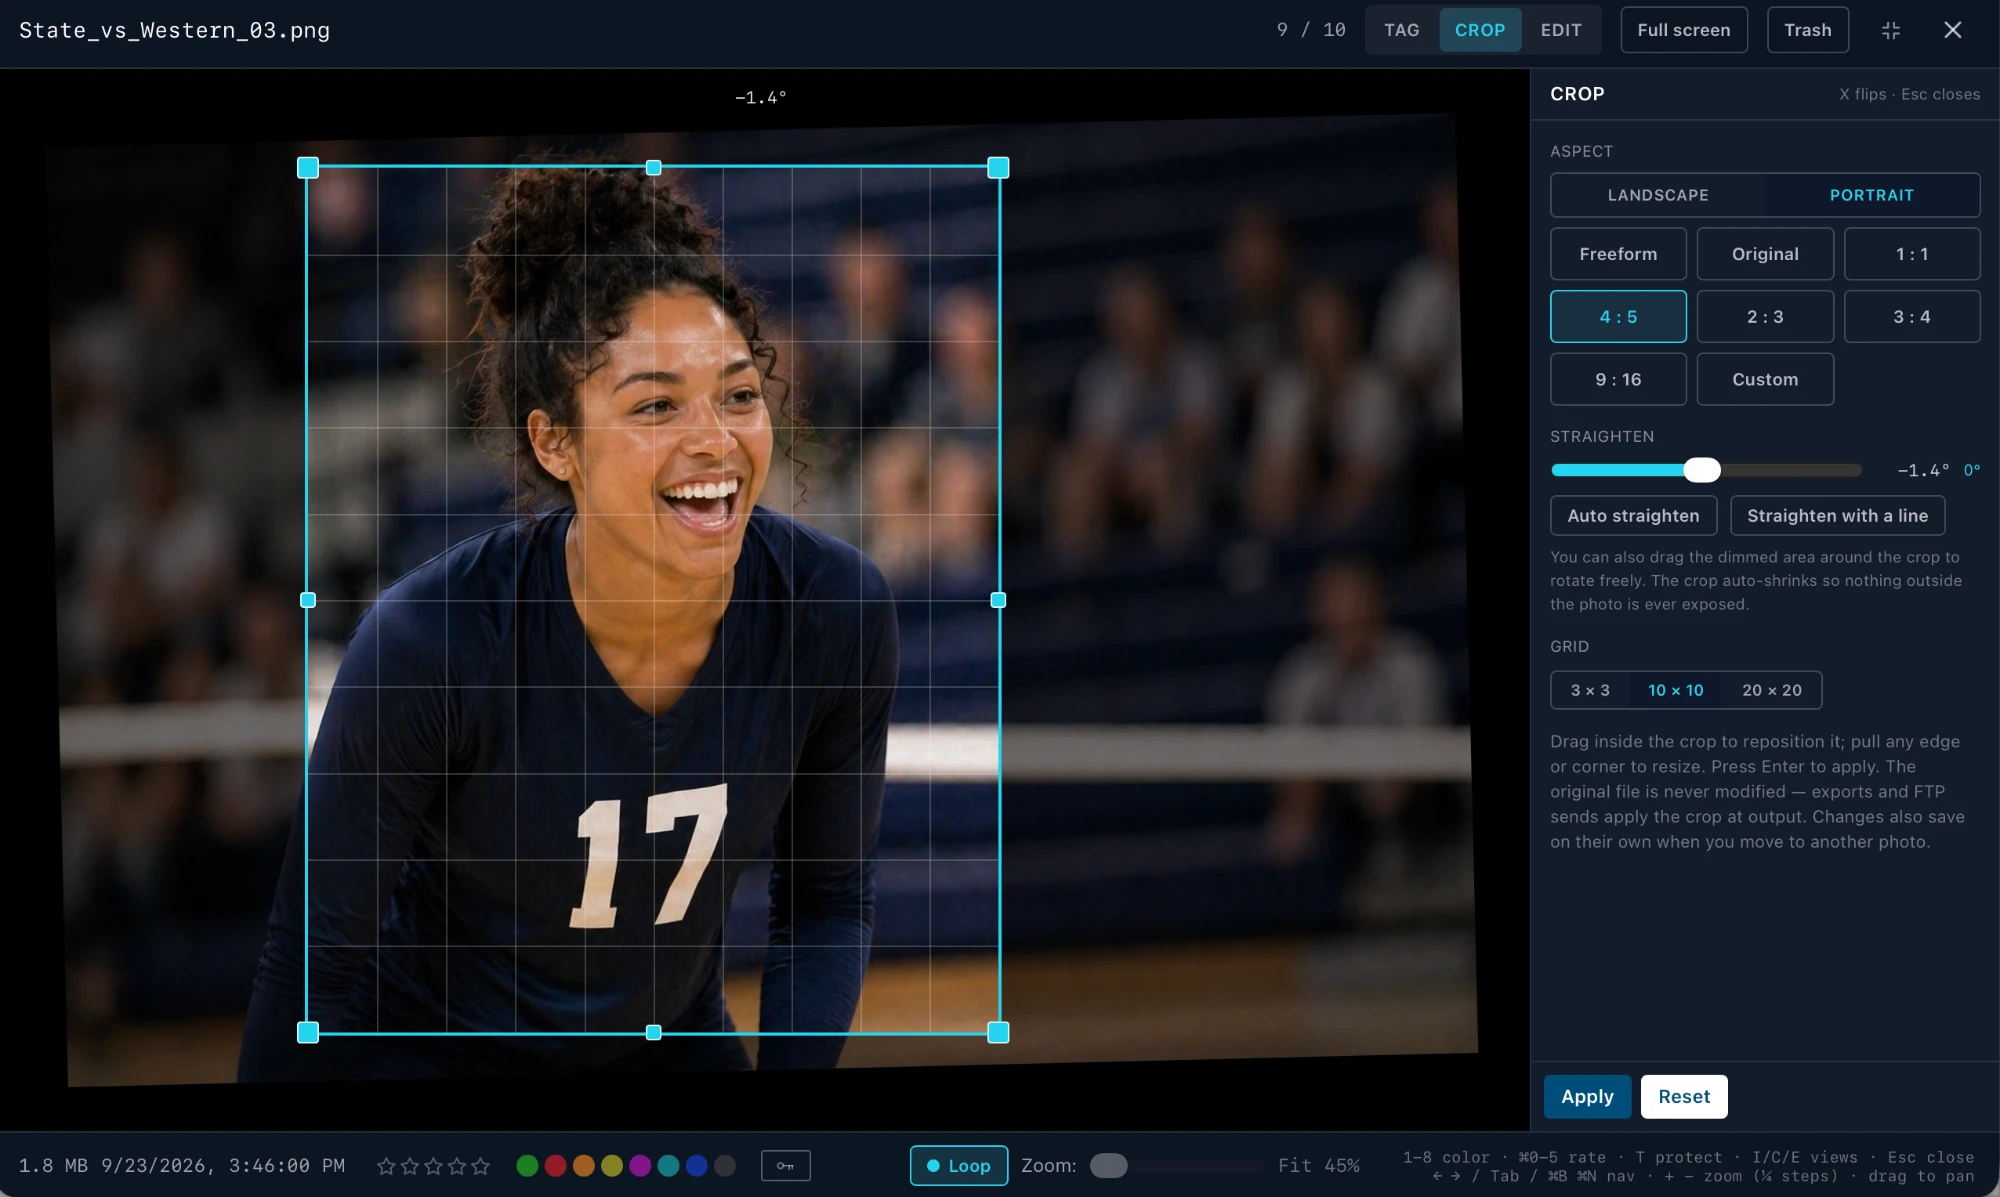Set rating to two stars
Viewport: 2000px width, 1197px height.
tap(410, 1166)
